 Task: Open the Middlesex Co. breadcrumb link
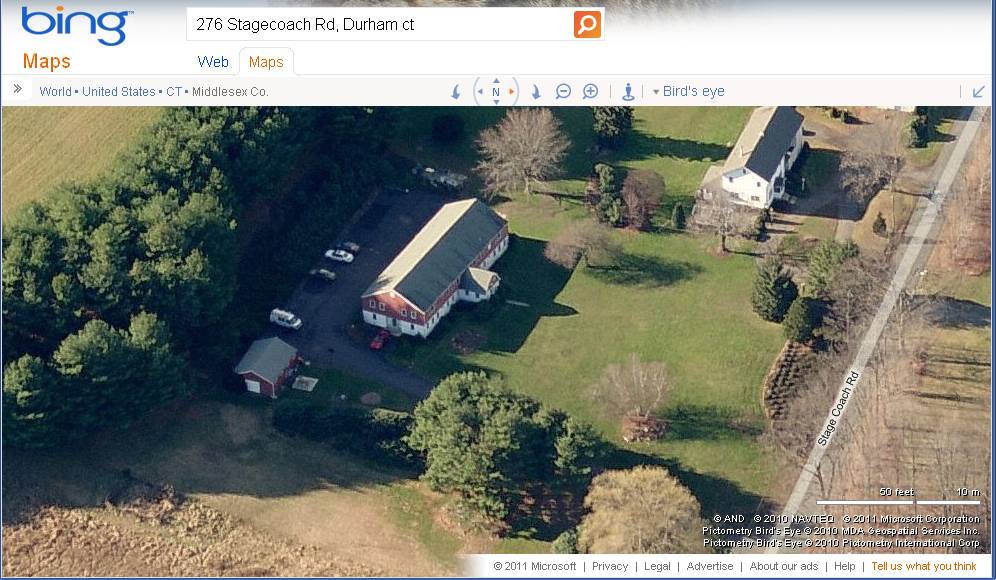point(230,91)
